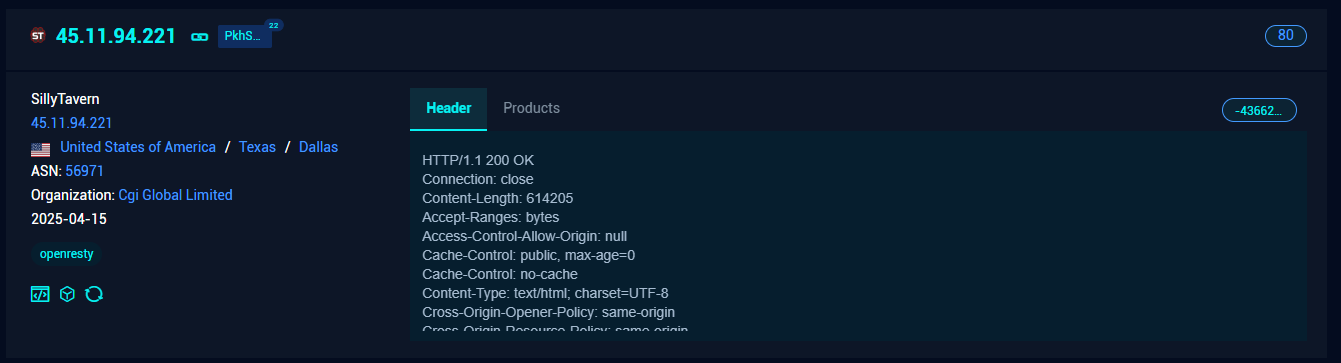
Task: Click the small 22 count badge
Action: click(274, 24)
